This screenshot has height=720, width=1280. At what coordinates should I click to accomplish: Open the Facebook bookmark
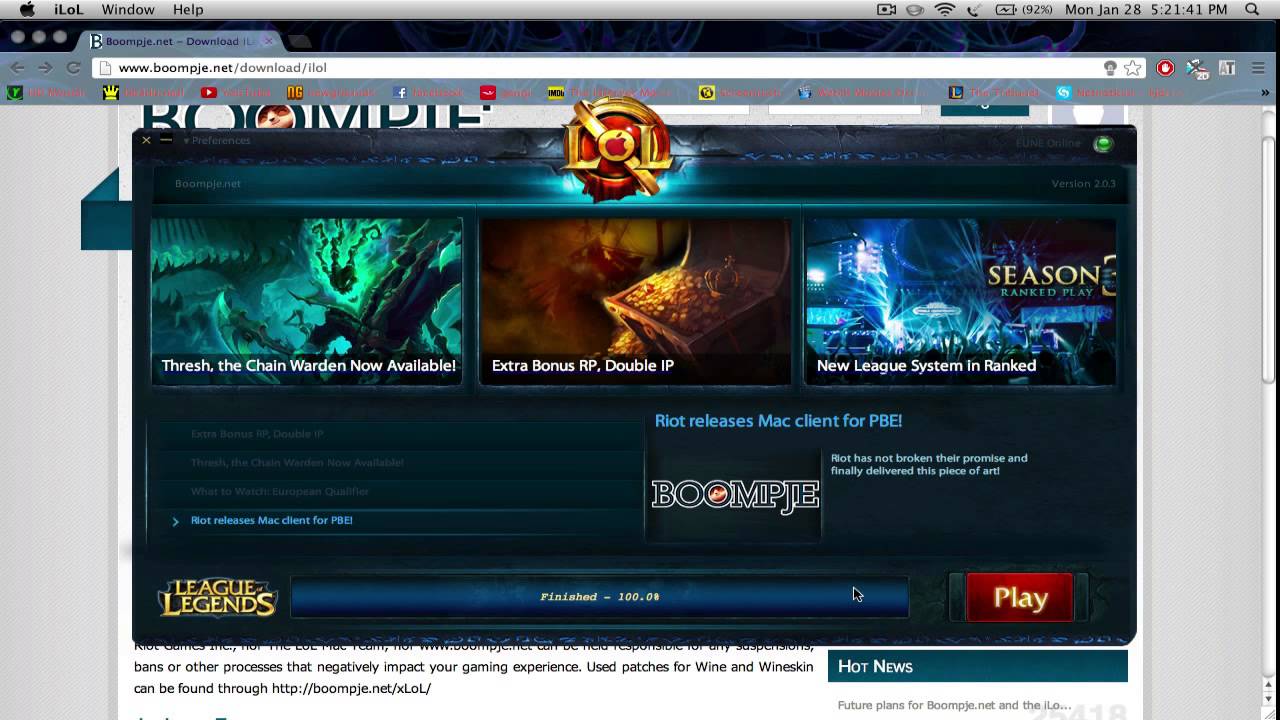[429, 93]
